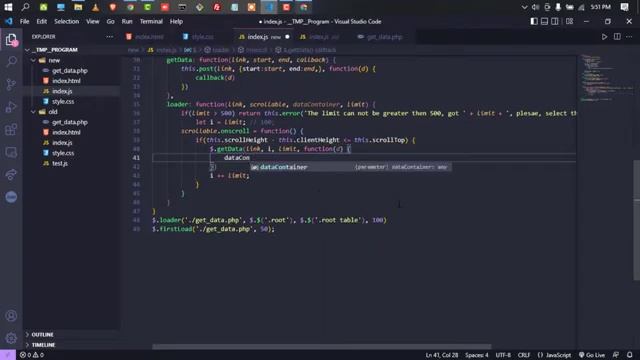The height and width of the screenshot is (360, 640).
Task: Open test.js in the old folder
Action: click(x=60, y=163)
